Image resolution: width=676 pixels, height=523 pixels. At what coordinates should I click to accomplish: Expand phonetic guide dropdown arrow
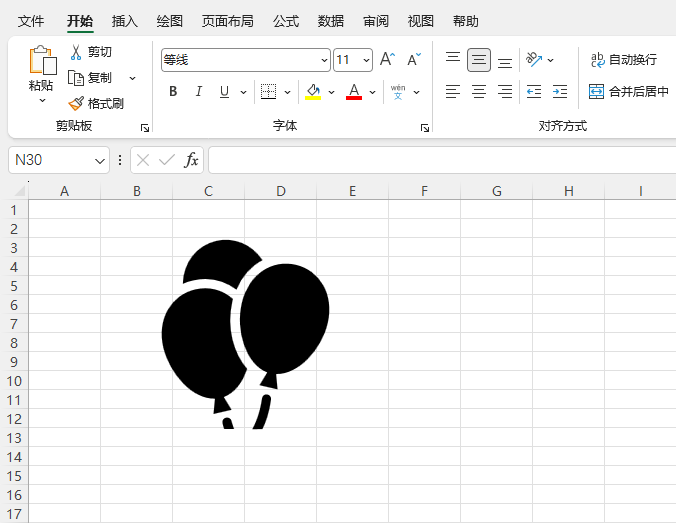coord(416,92)
